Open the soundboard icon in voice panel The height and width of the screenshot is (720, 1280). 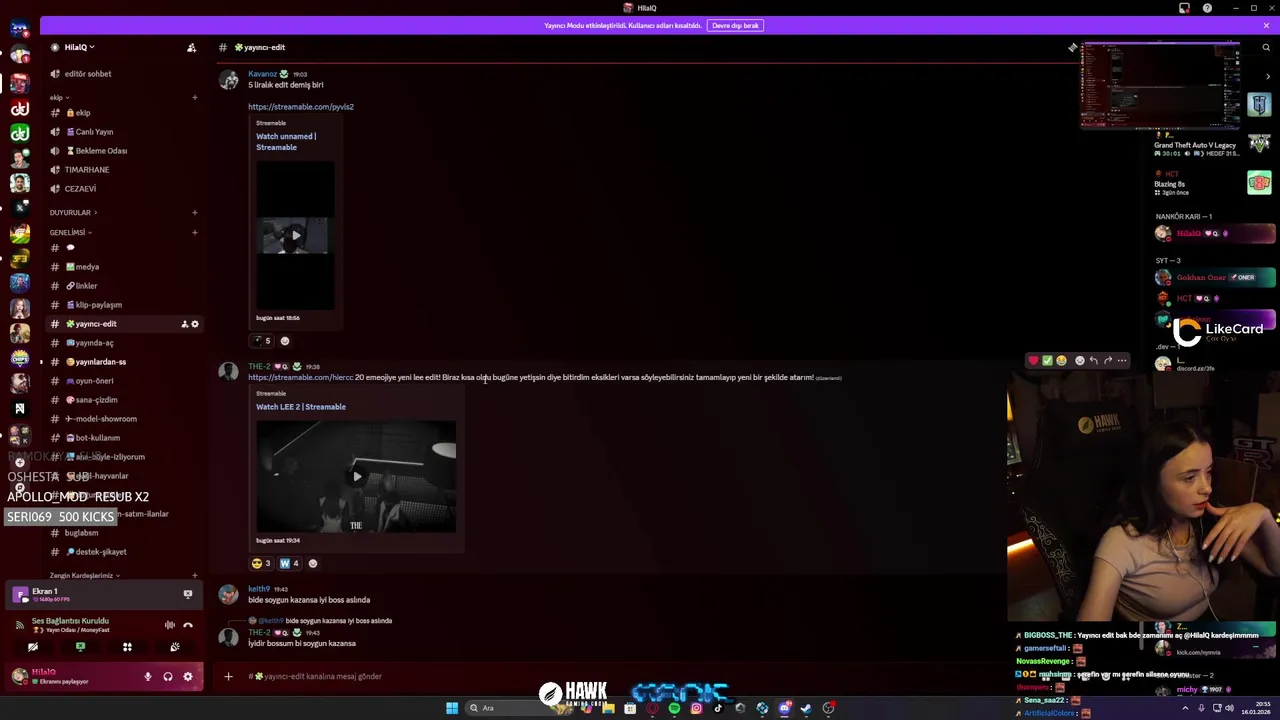174,647
